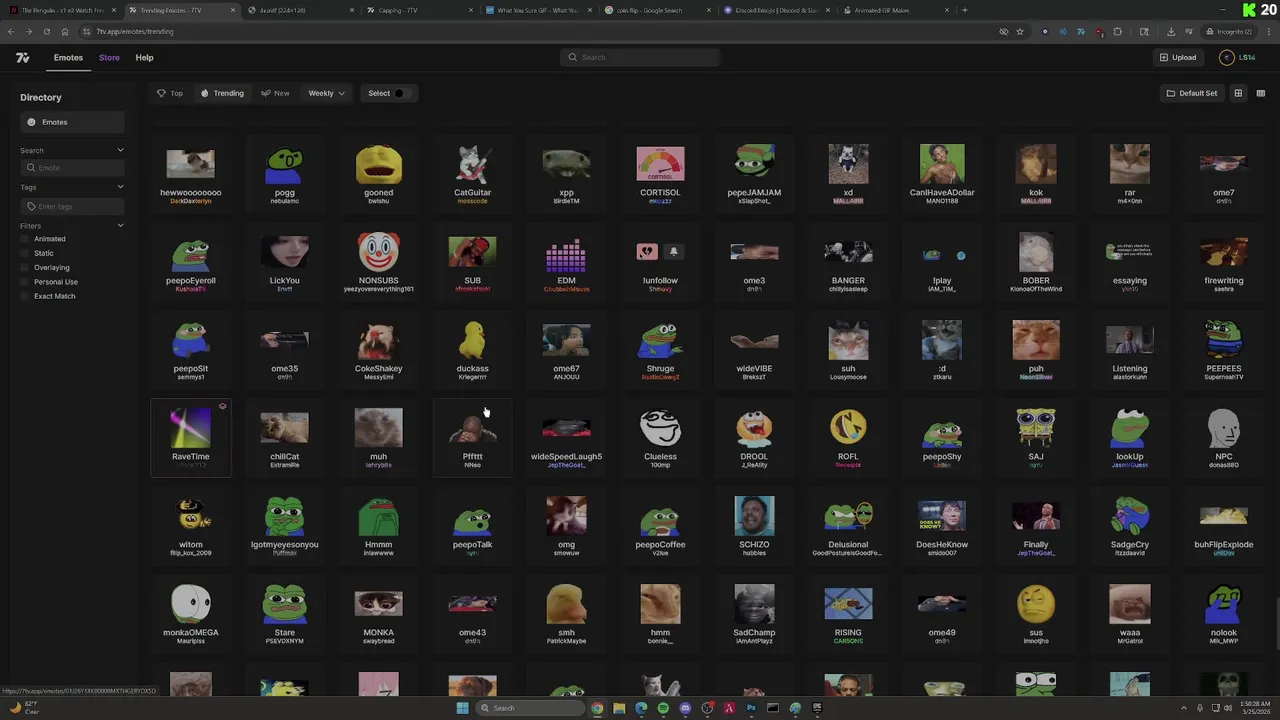Open the browser home icon
Image resolution: width=1280 pixels, height=720 pixels.
[64, 31]
